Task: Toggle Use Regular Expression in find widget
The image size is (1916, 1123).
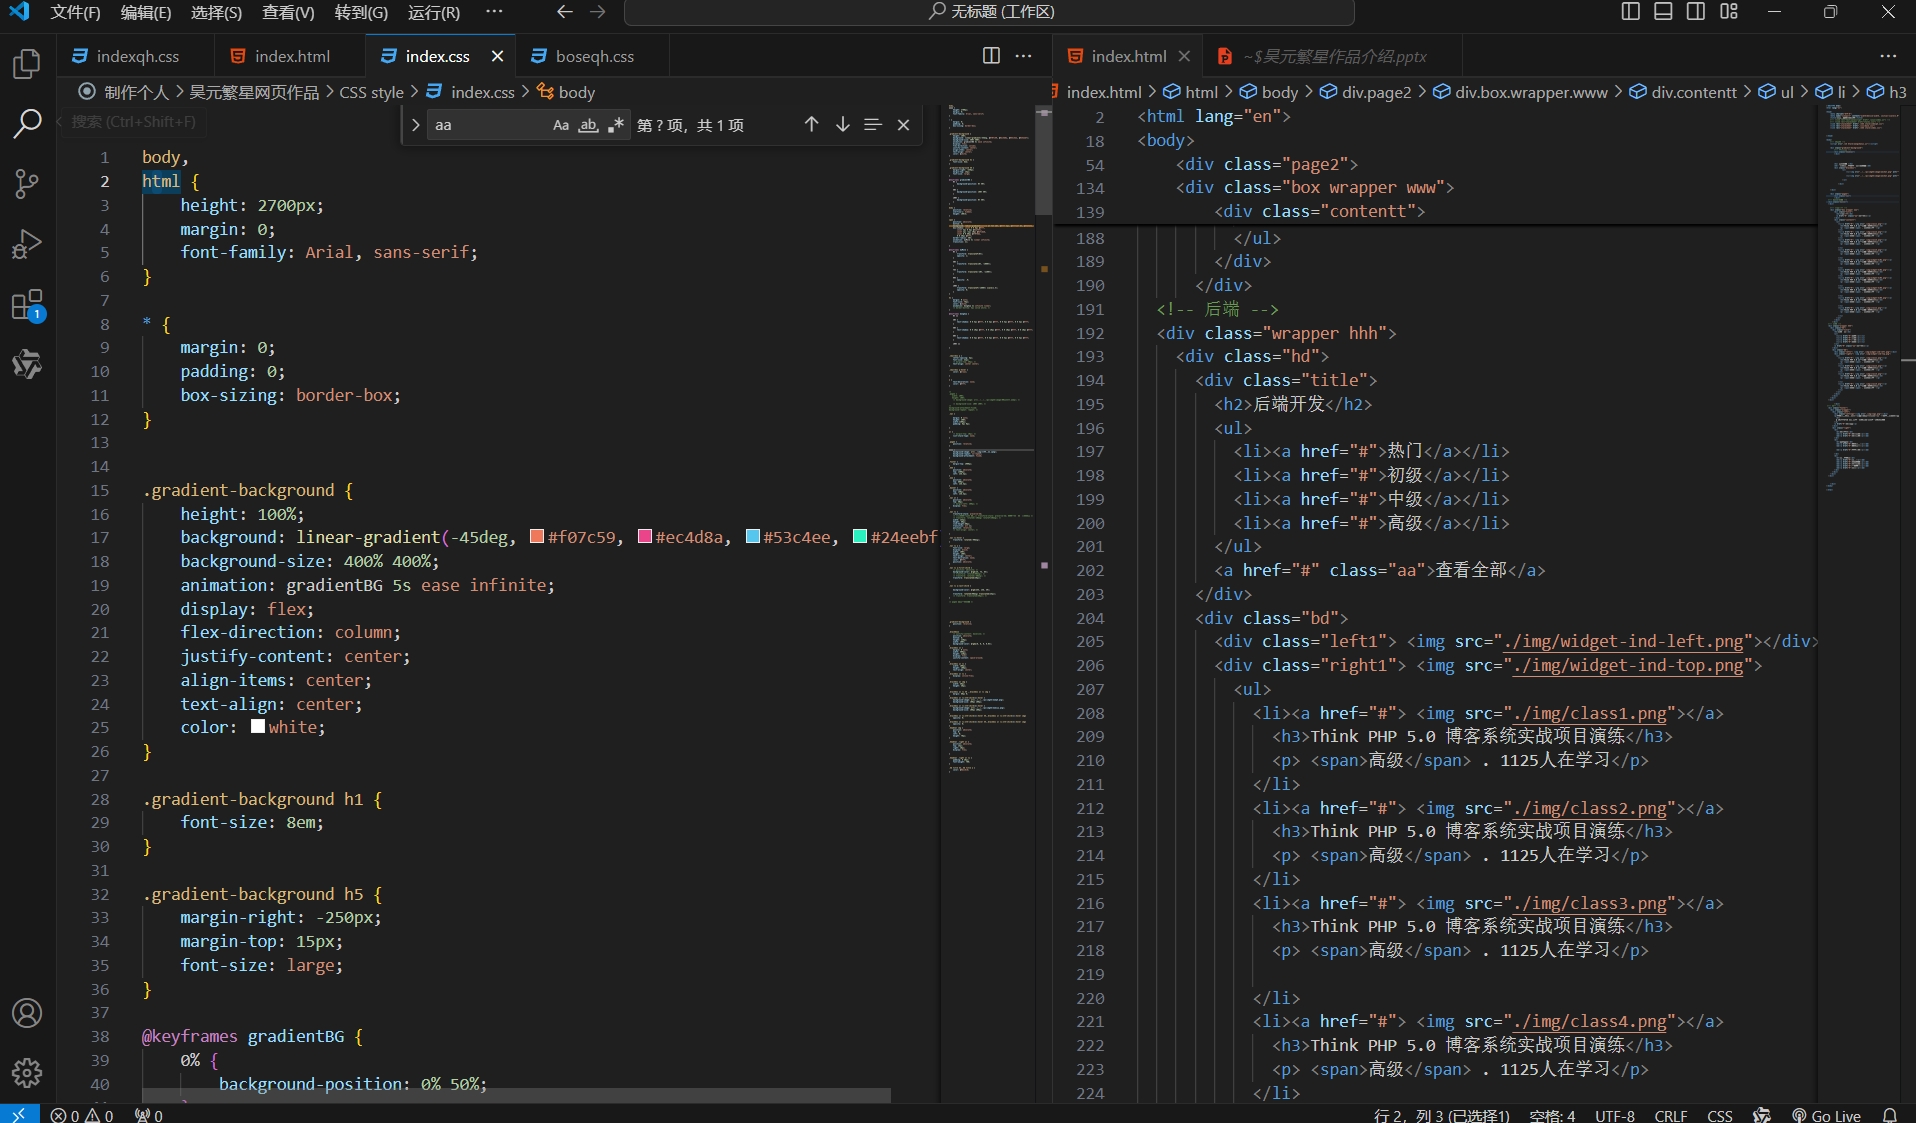Action: pos(615,125)
